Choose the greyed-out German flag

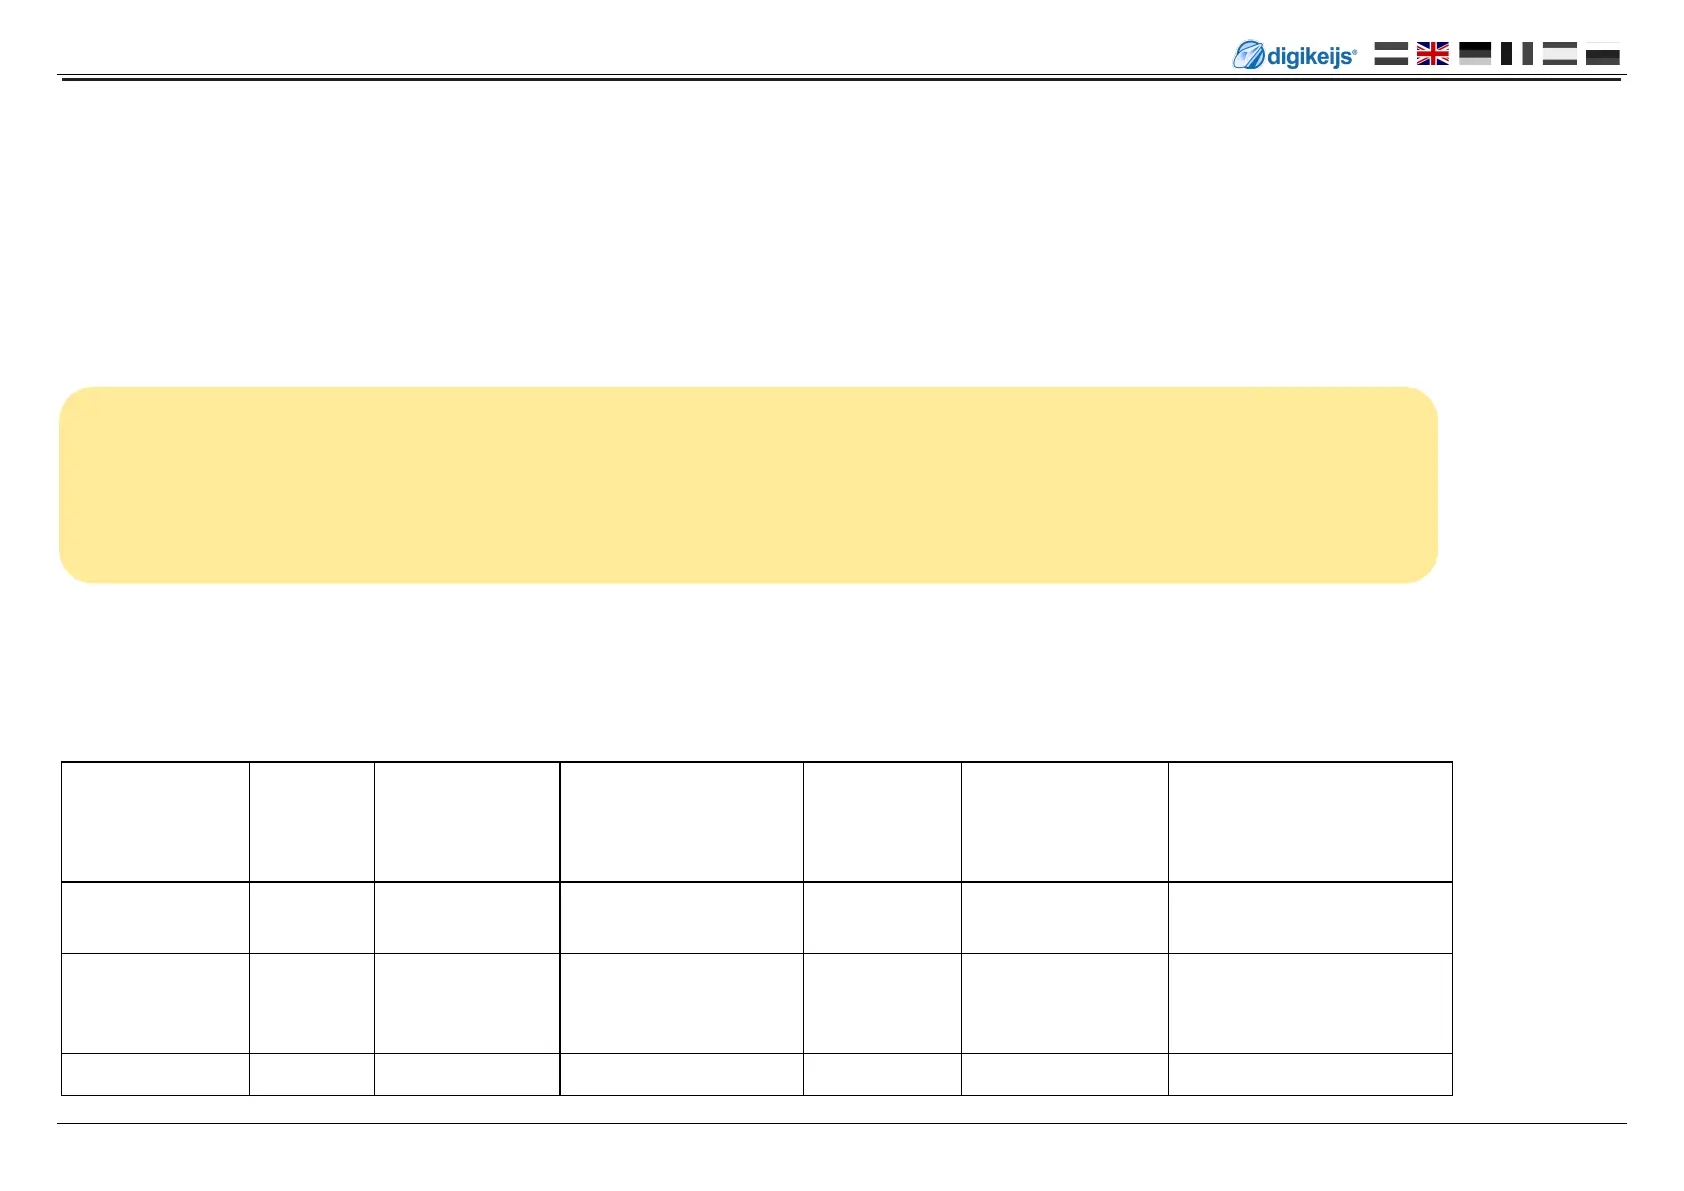1475,54
